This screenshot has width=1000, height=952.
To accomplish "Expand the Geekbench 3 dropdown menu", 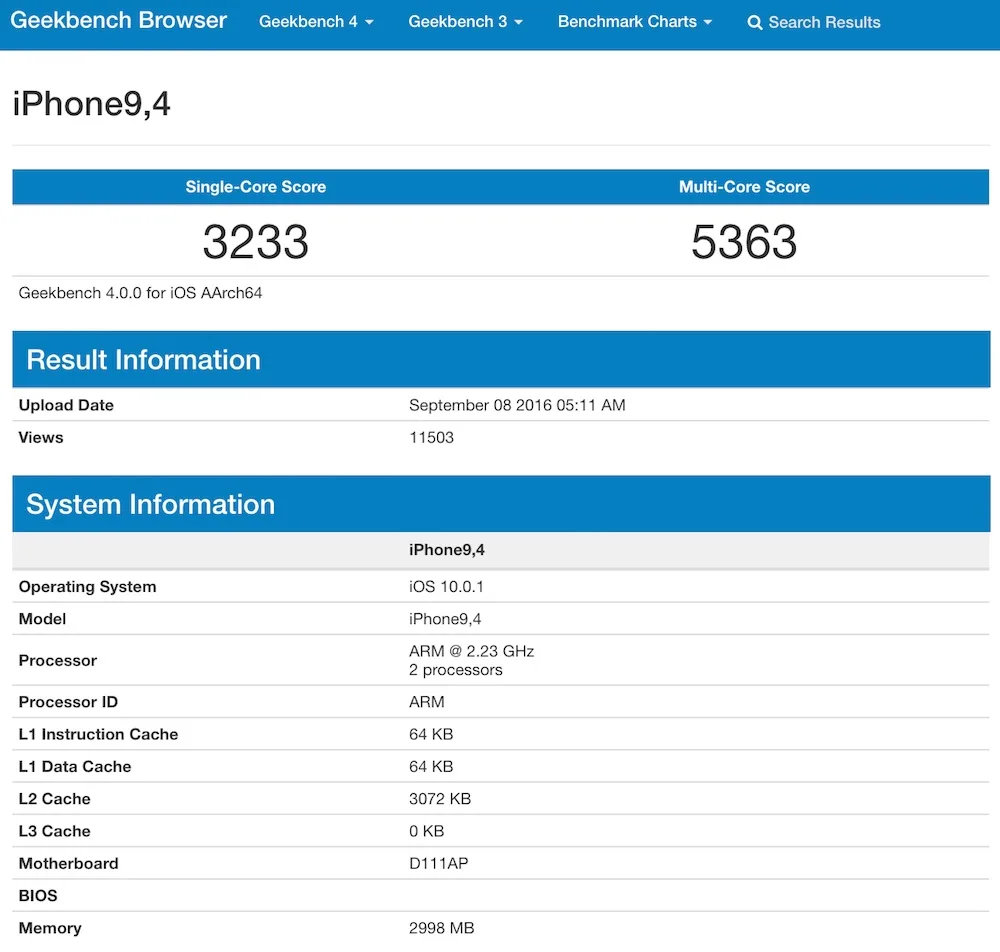I will (x=465, y=22).
